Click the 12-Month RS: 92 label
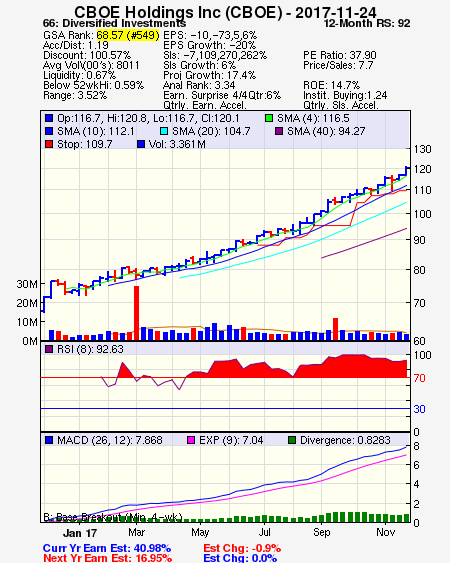The height and width of the screenshot is (563, 450). pos(367,24)
